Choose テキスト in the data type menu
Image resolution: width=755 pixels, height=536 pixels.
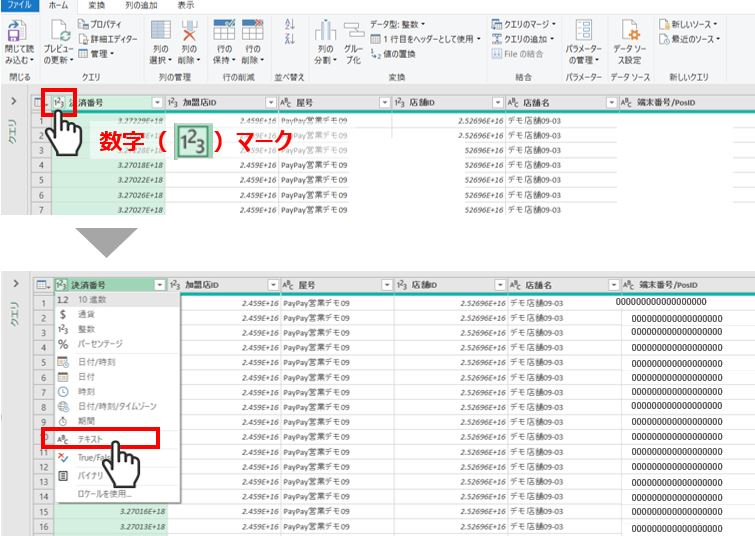click(91, 439)
